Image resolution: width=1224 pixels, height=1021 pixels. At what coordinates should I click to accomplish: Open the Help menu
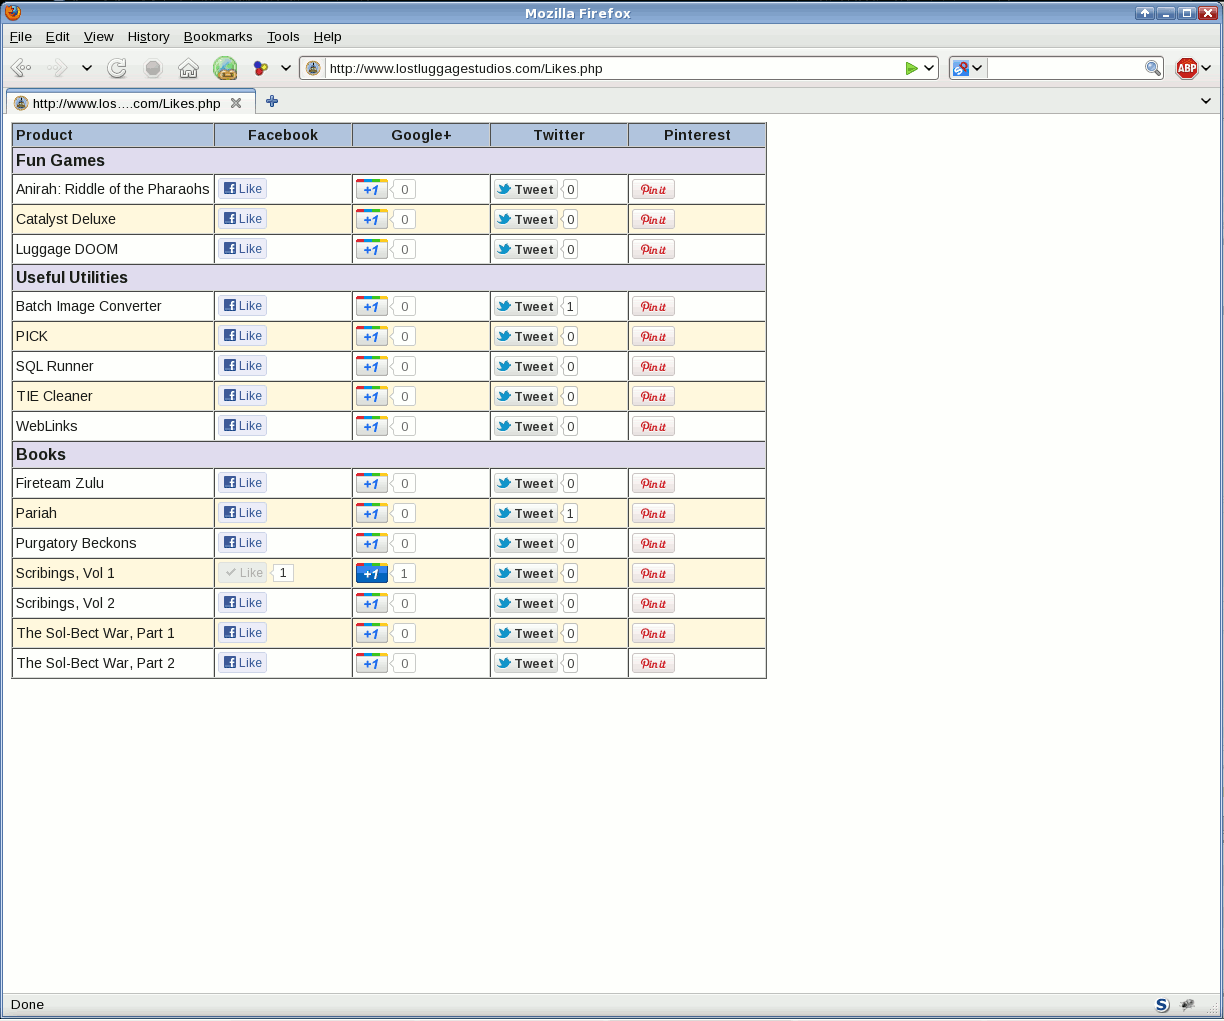click(328, 37)
